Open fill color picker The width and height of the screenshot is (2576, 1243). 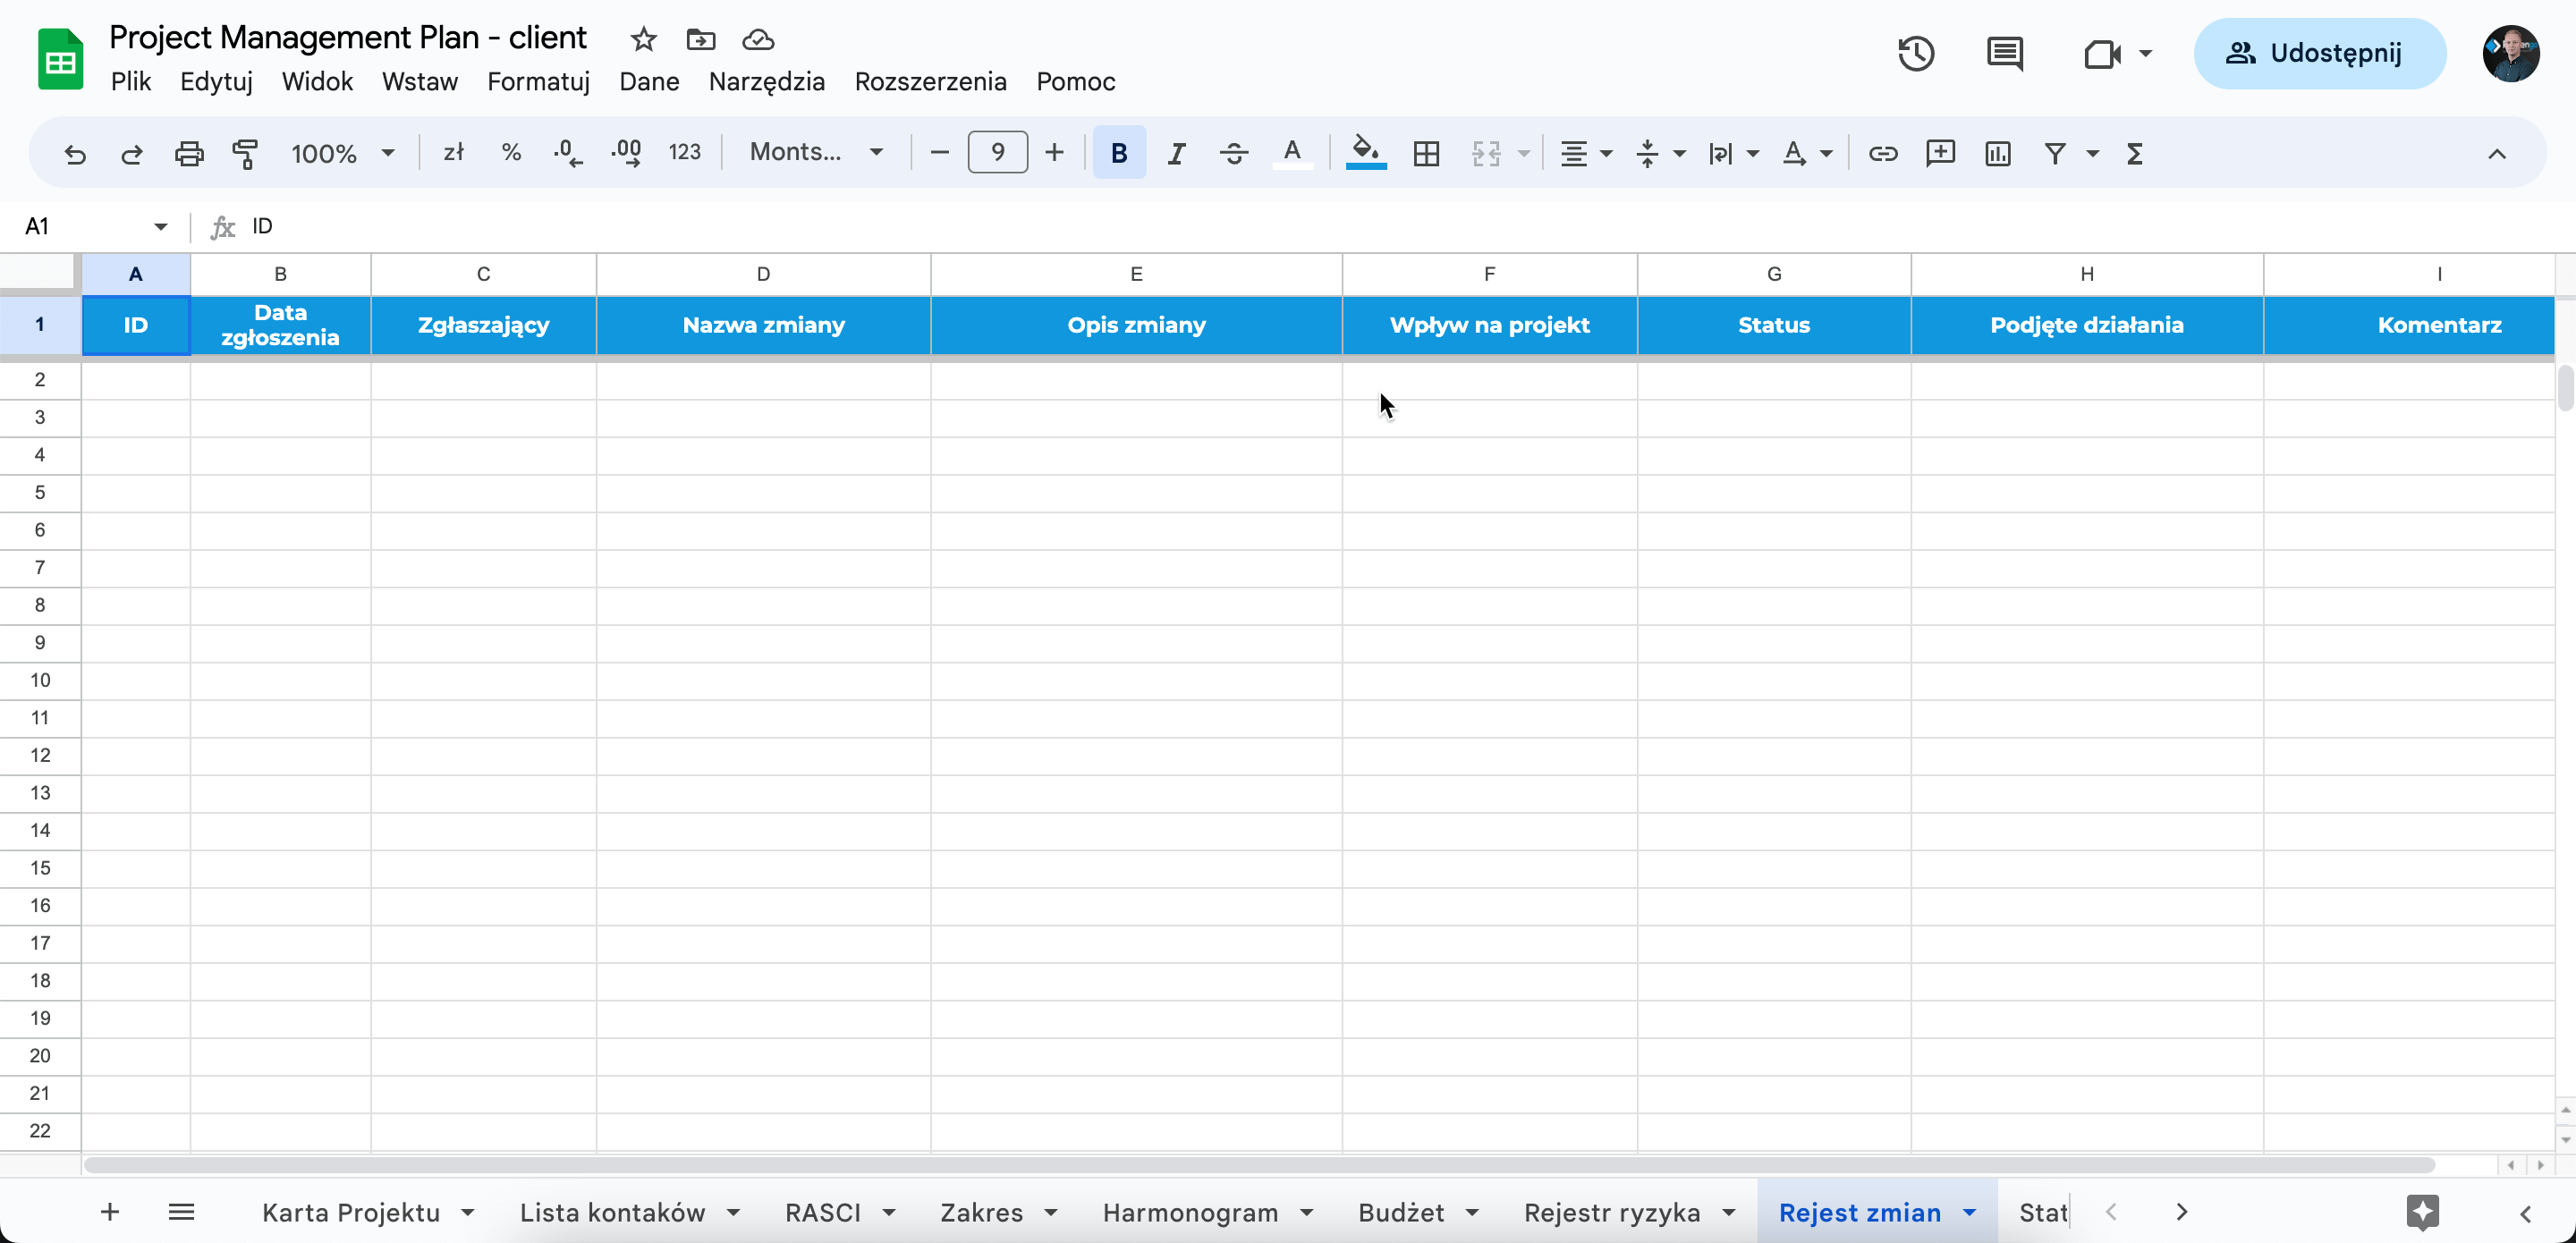point(1365,153)
